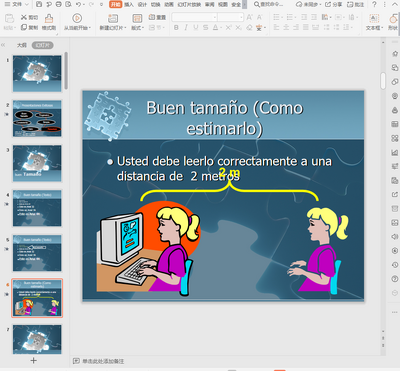The image size is (400, 371).
Task: Switch to the 动画 (Animation) tab
Action: pyautogui.click(x=169, y=5)
